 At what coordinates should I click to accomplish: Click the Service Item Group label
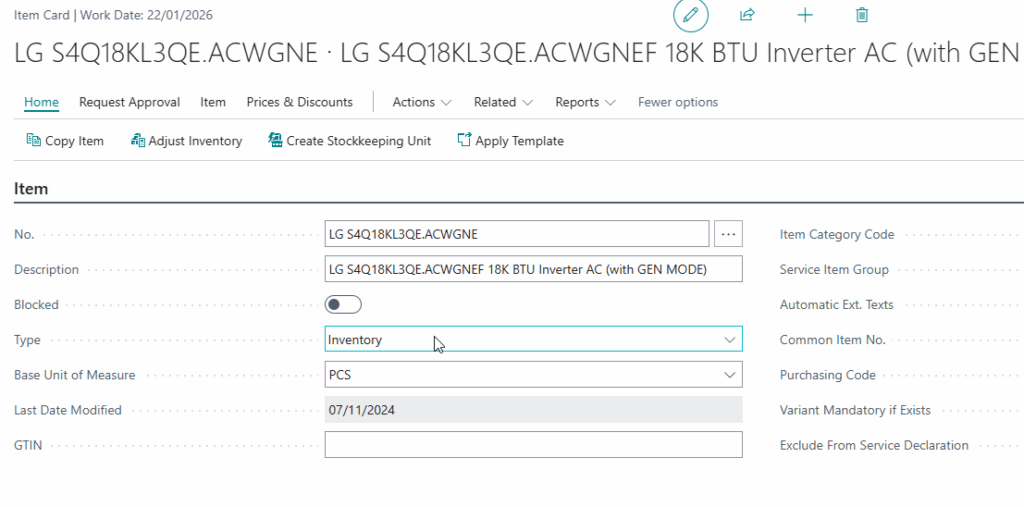click(834, 270)
